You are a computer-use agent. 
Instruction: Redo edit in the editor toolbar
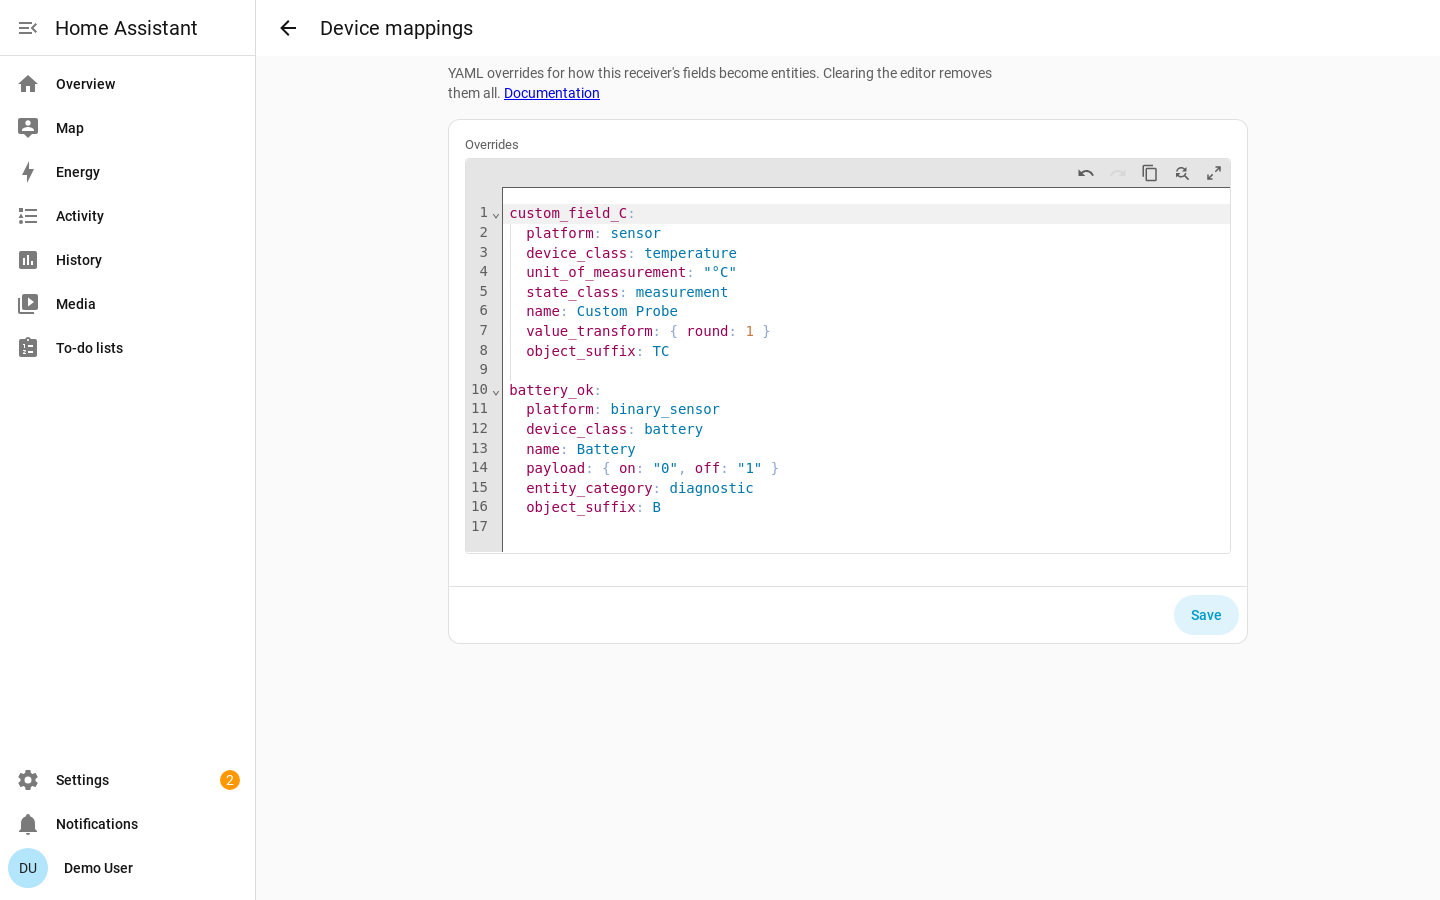1118,173
